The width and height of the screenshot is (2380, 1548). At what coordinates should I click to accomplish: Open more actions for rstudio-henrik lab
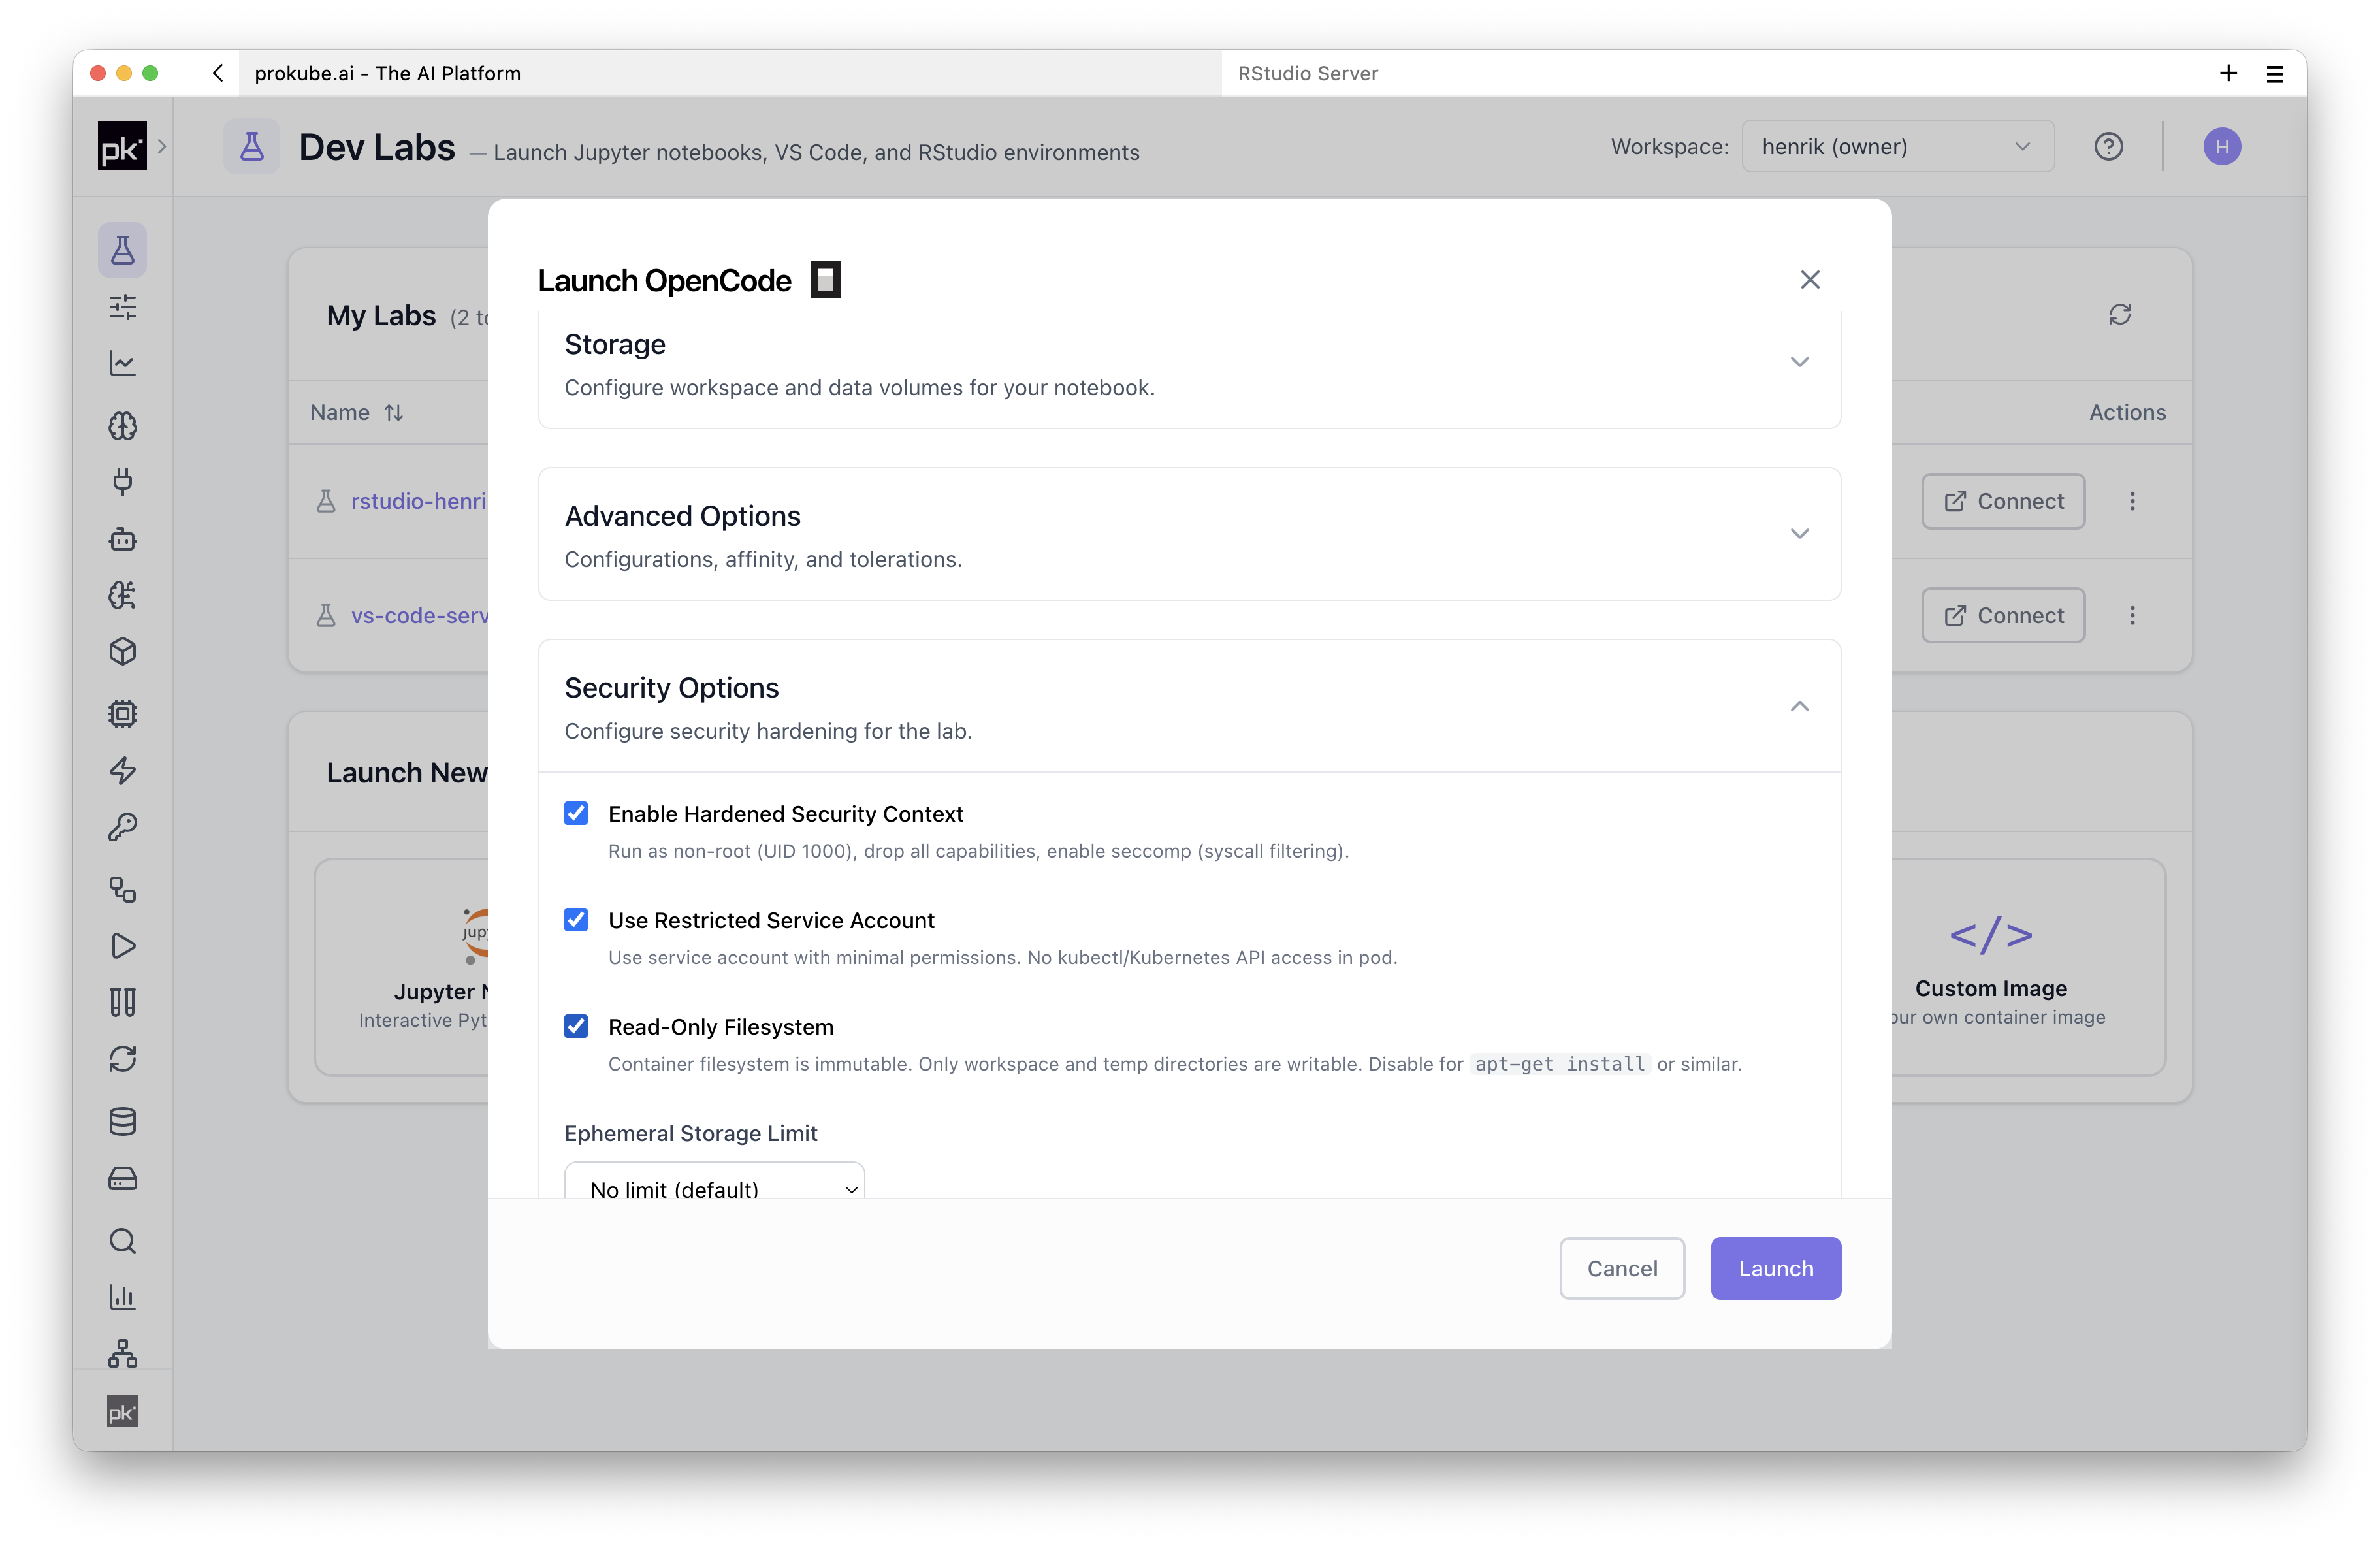pos(2132,501)
